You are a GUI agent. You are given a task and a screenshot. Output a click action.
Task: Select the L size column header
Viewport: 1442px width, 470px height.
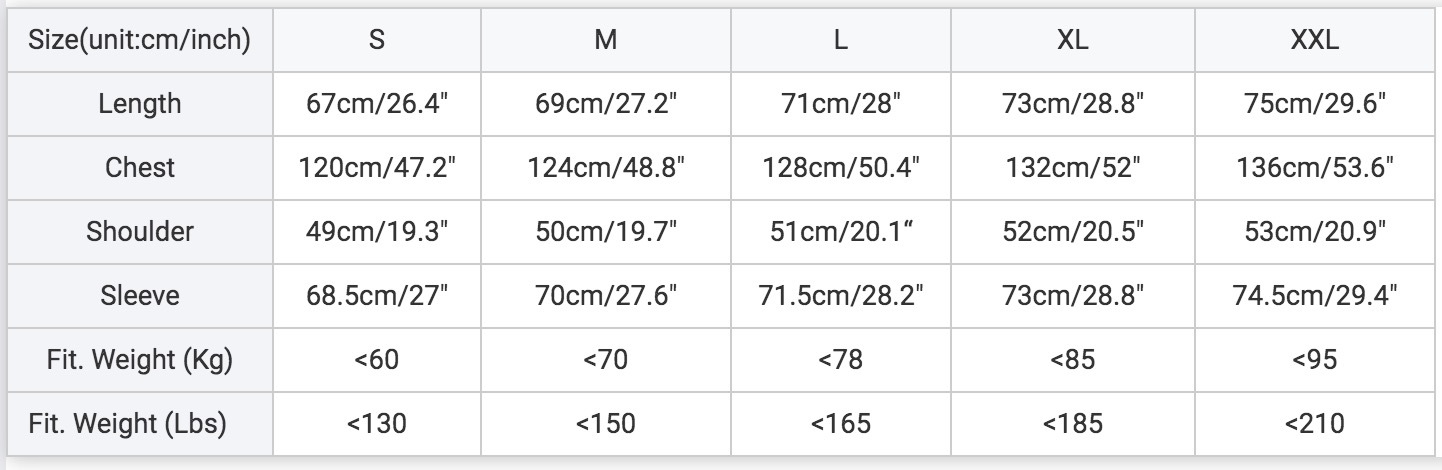coord(841,39)
